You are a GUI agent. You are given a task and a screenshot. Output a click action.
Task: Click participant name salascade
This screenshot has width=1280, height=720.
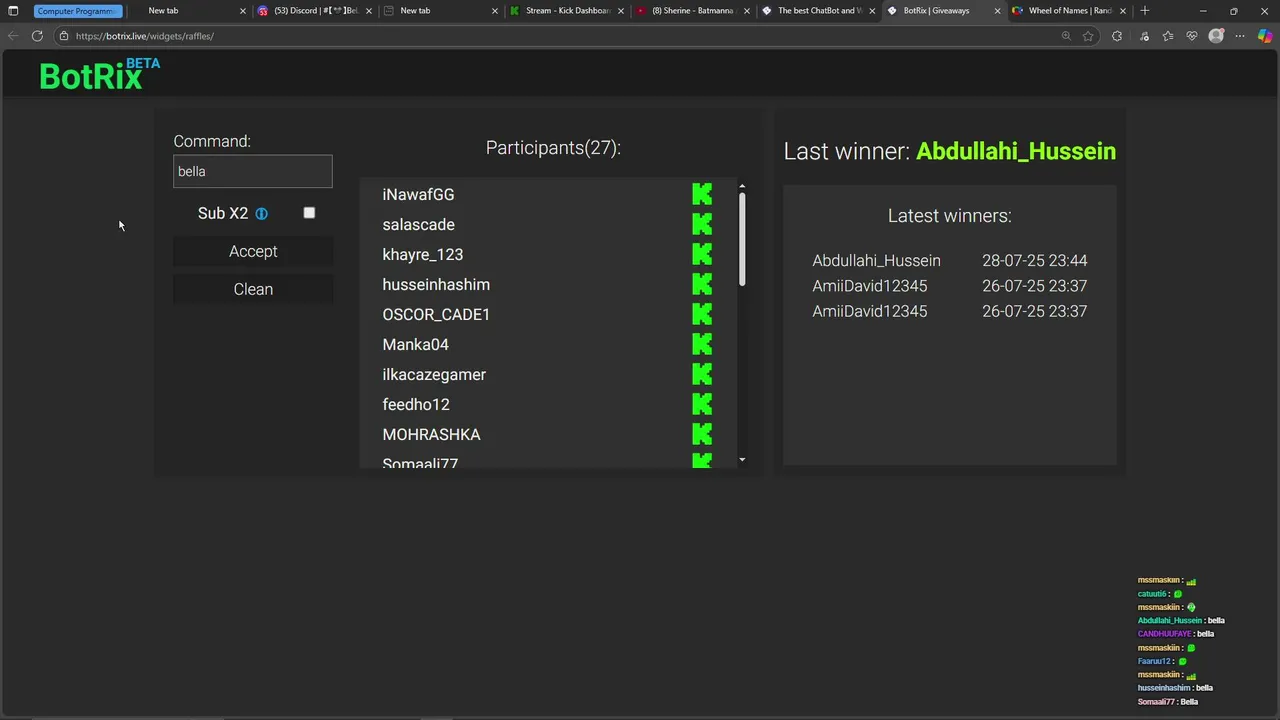point(418,224)
